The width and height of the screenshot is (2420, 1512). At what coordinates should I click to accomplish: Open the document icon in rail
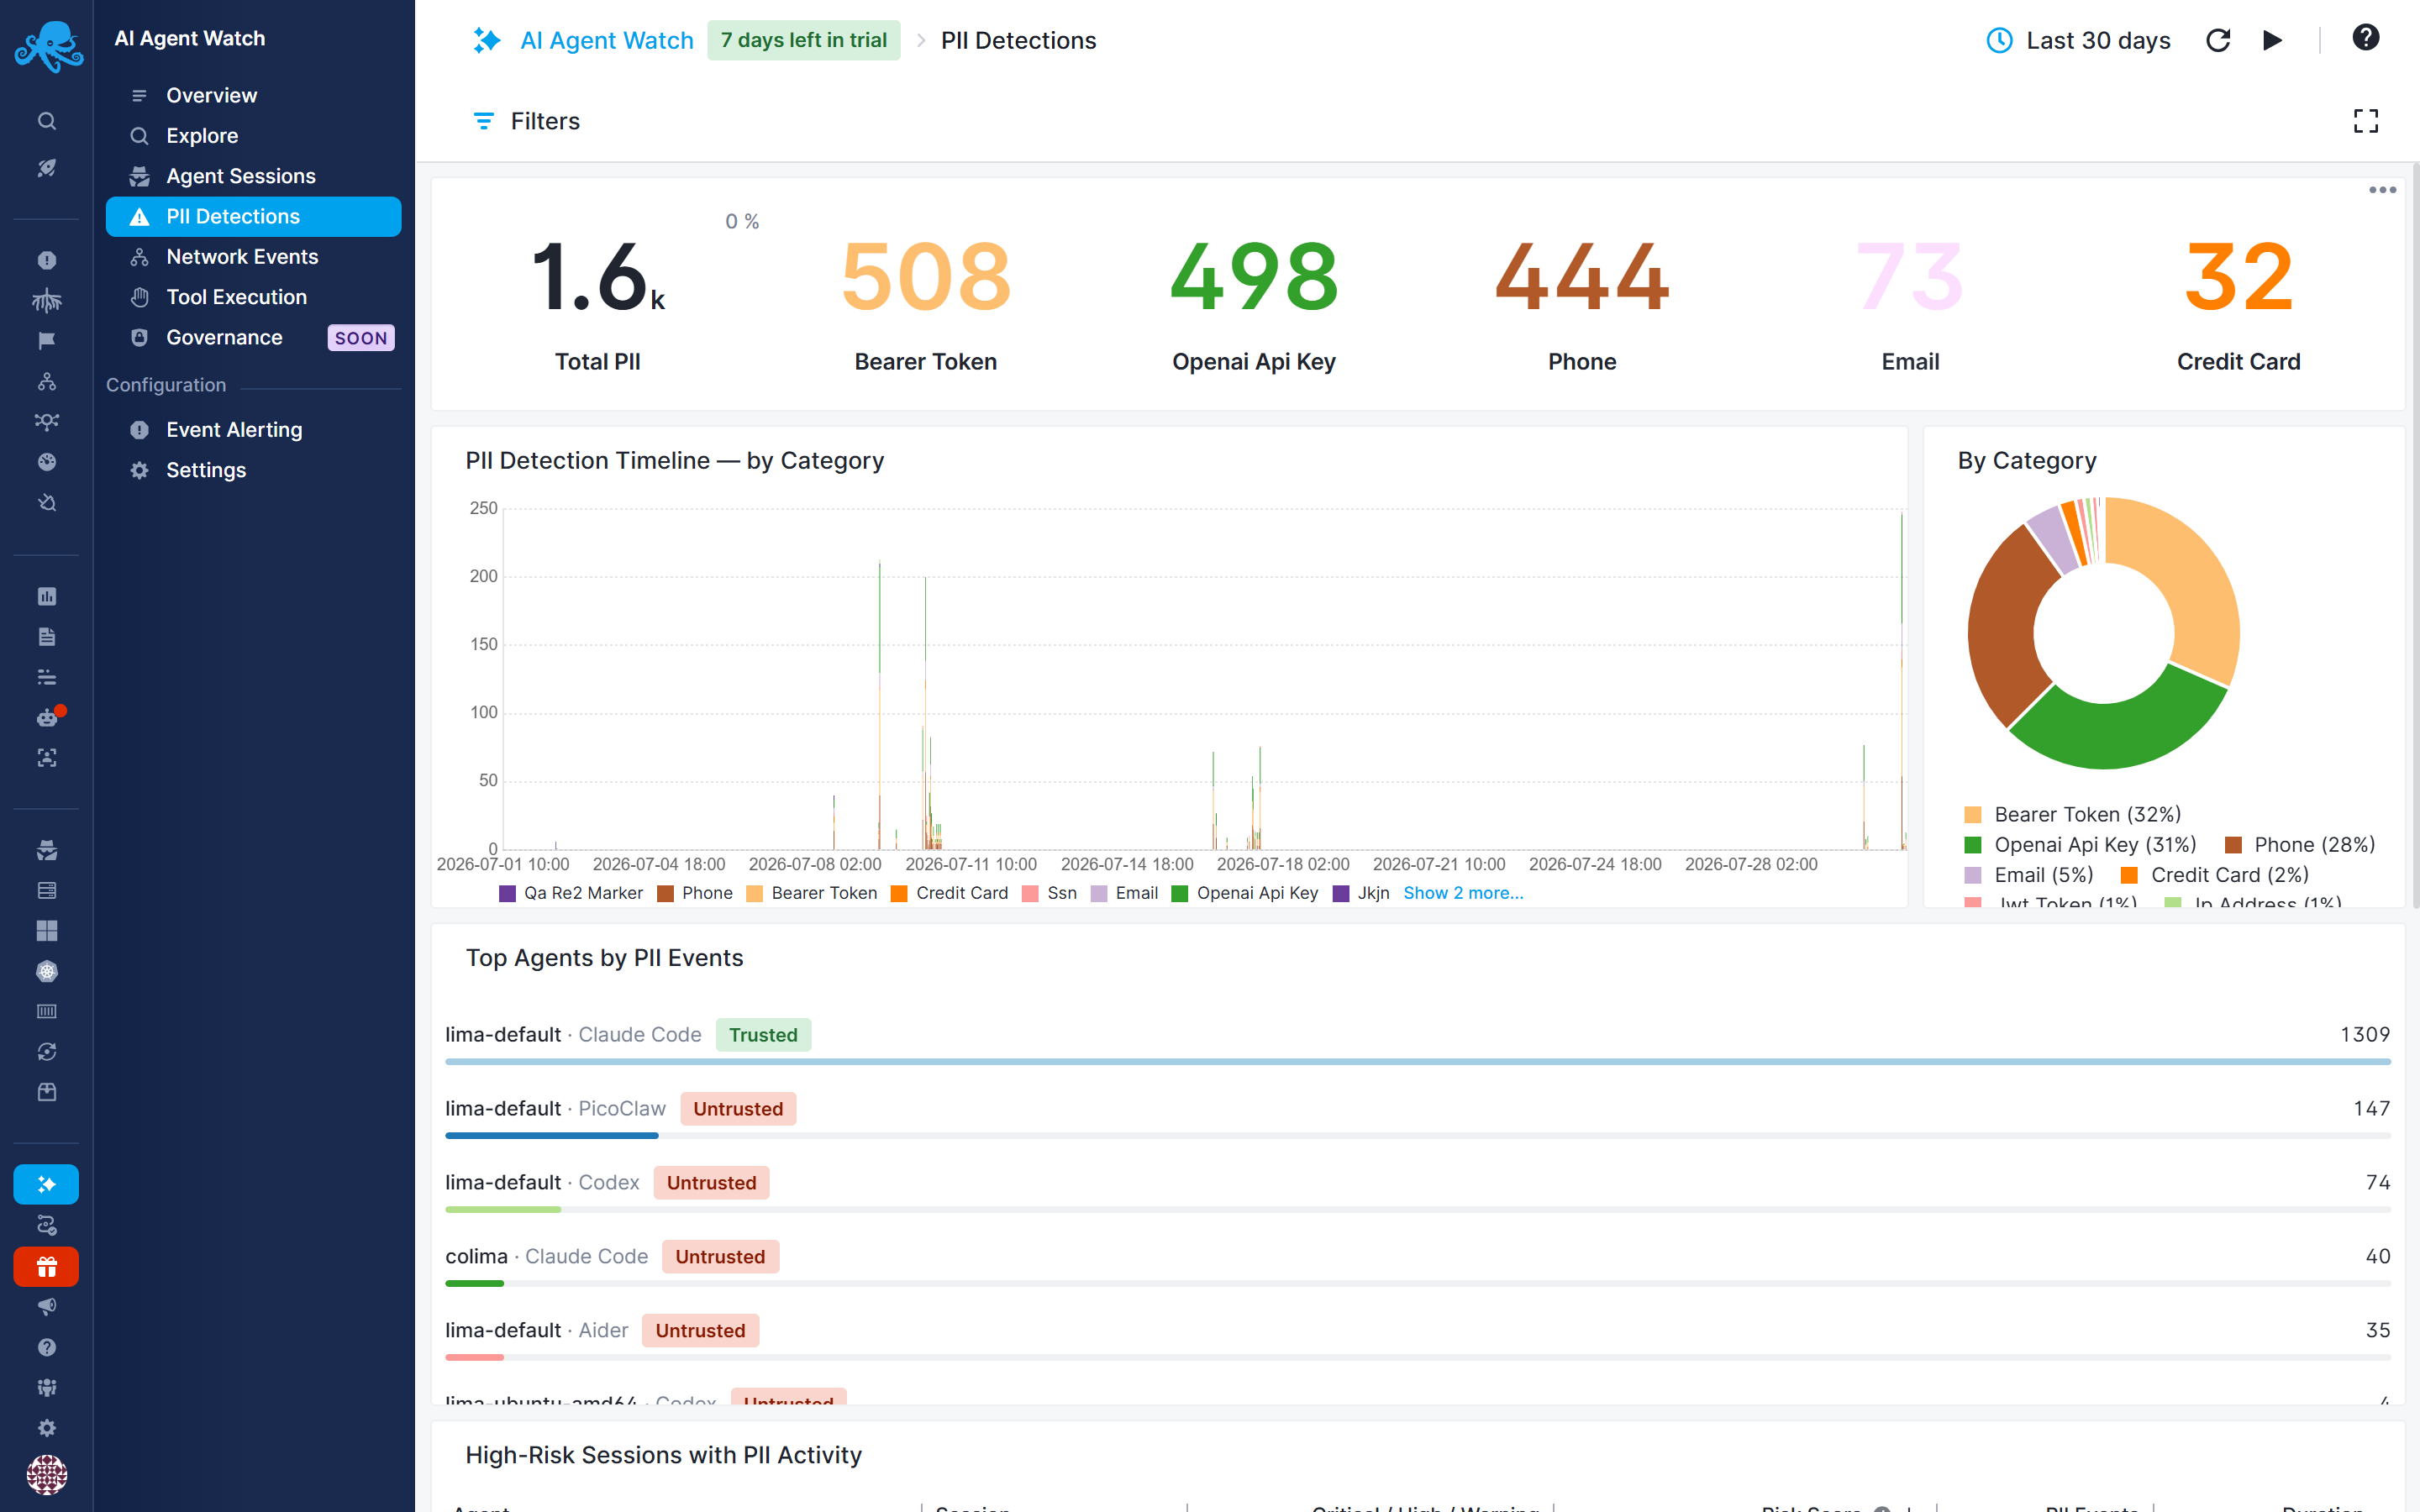[47, 637]
